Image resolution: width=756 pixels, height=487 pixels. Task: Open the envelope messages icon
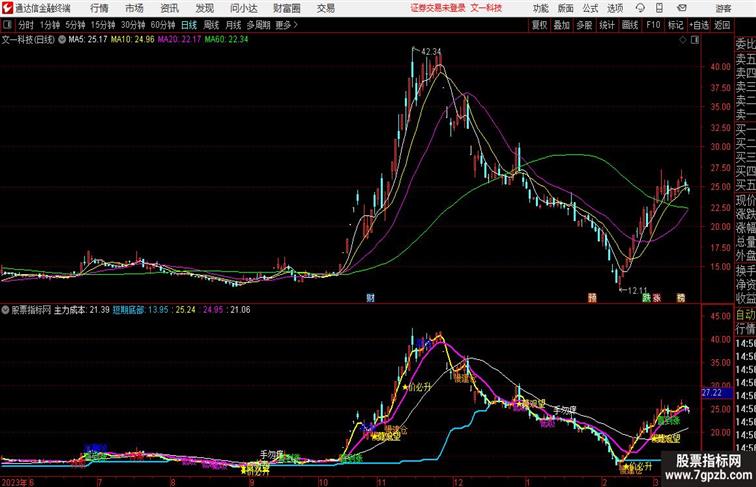click(x=682, y=8)
